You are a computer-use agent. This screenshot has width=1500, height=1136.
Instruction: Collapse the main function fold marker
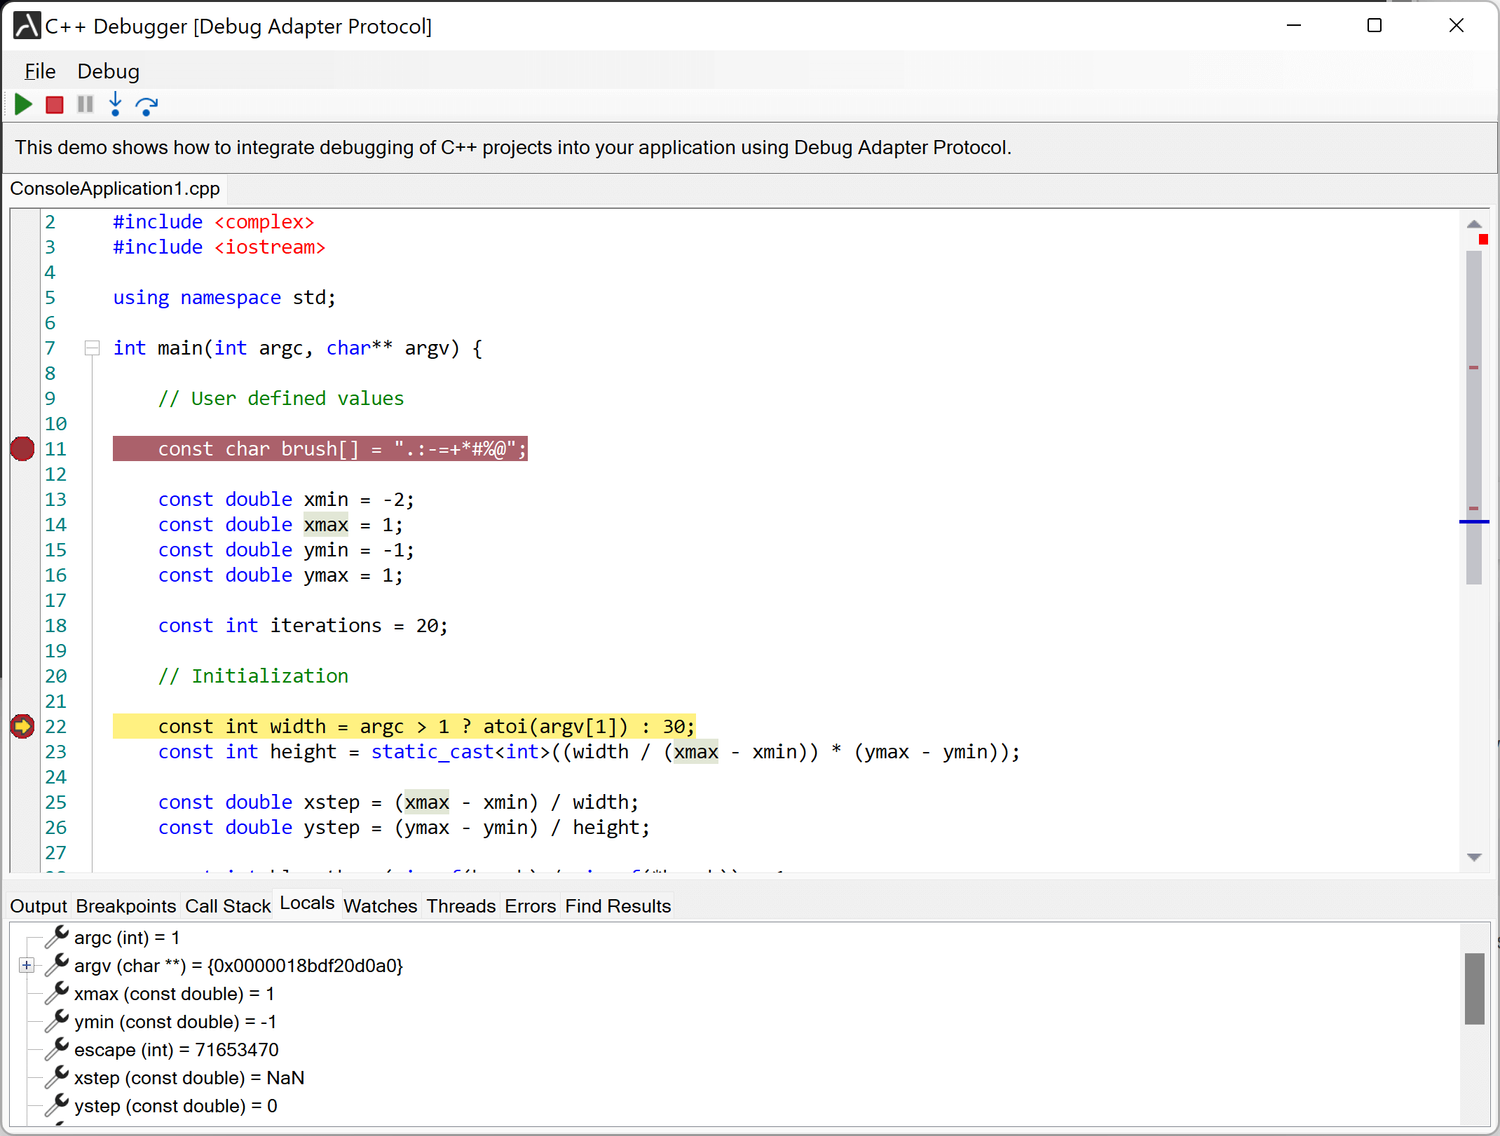pyautogui.click(x=91, y=347)
